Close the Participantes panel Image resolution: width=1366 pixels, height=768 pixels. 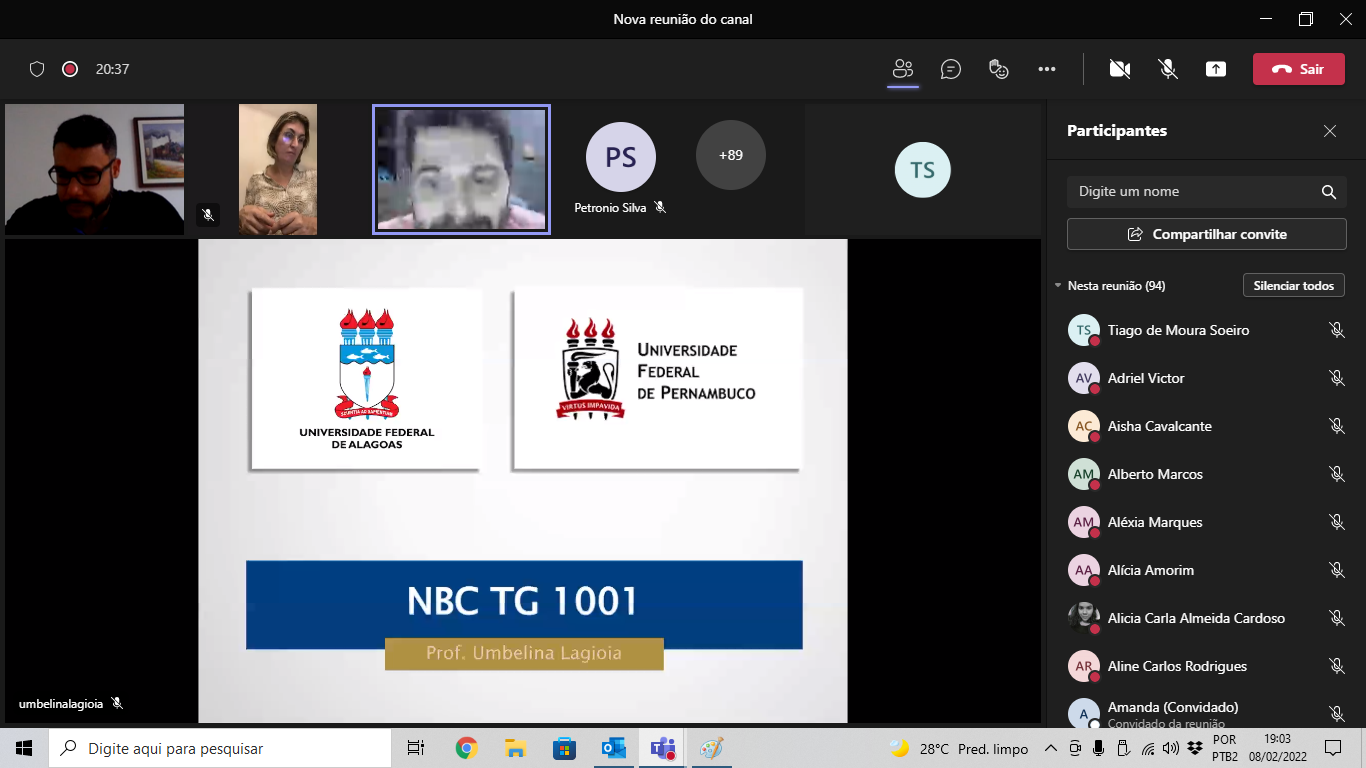coord(1329,131)
